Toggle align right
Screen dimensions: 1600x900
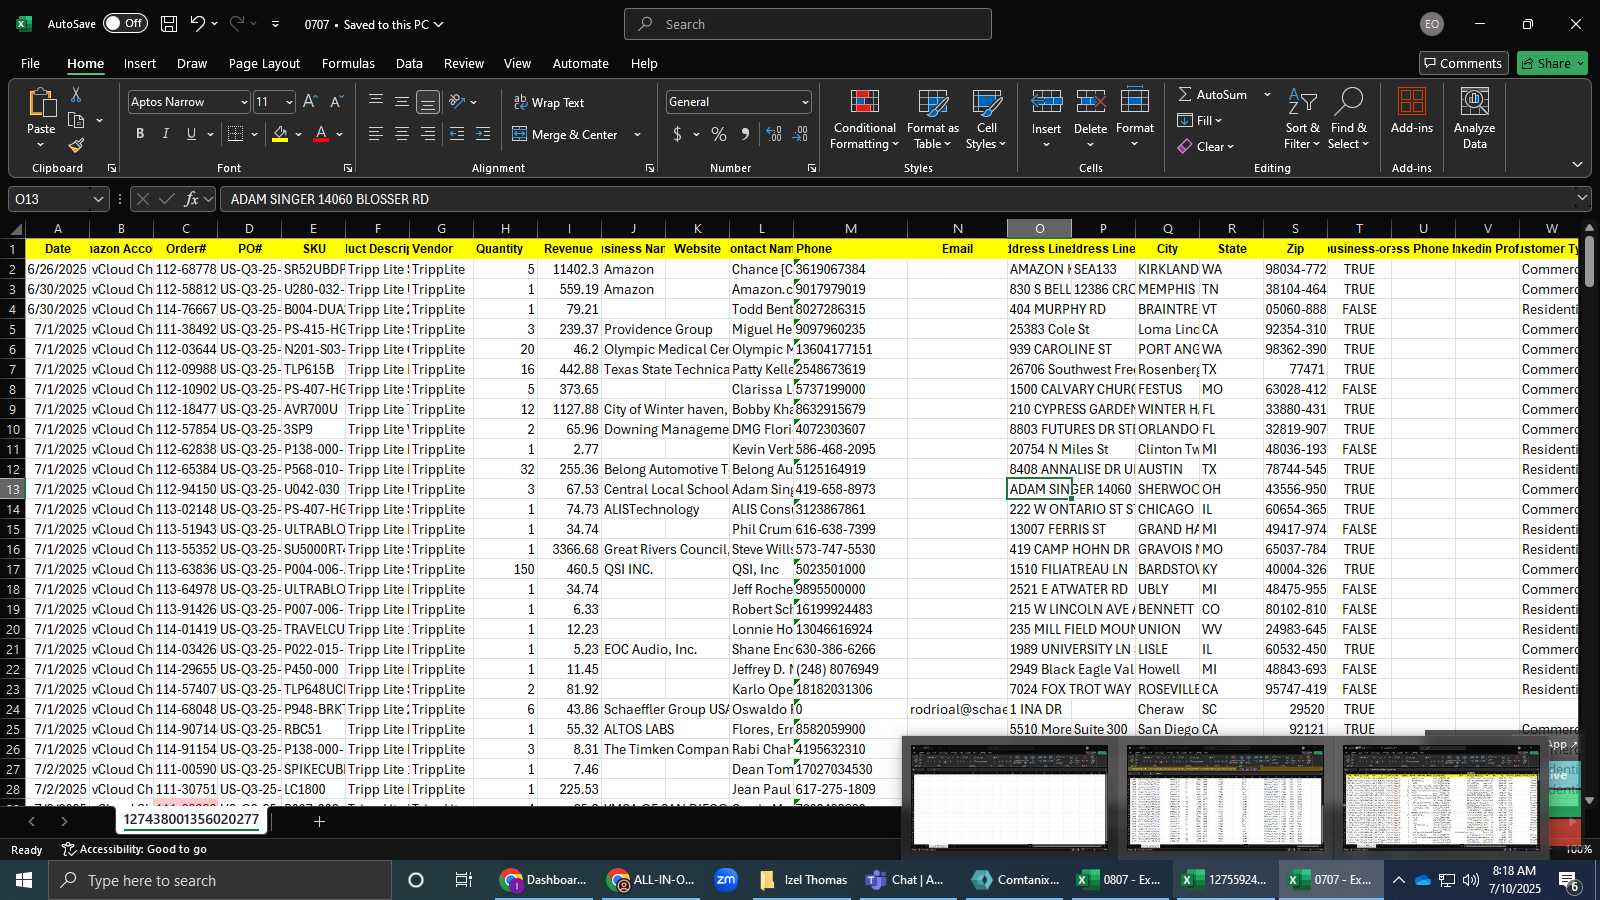428,134
